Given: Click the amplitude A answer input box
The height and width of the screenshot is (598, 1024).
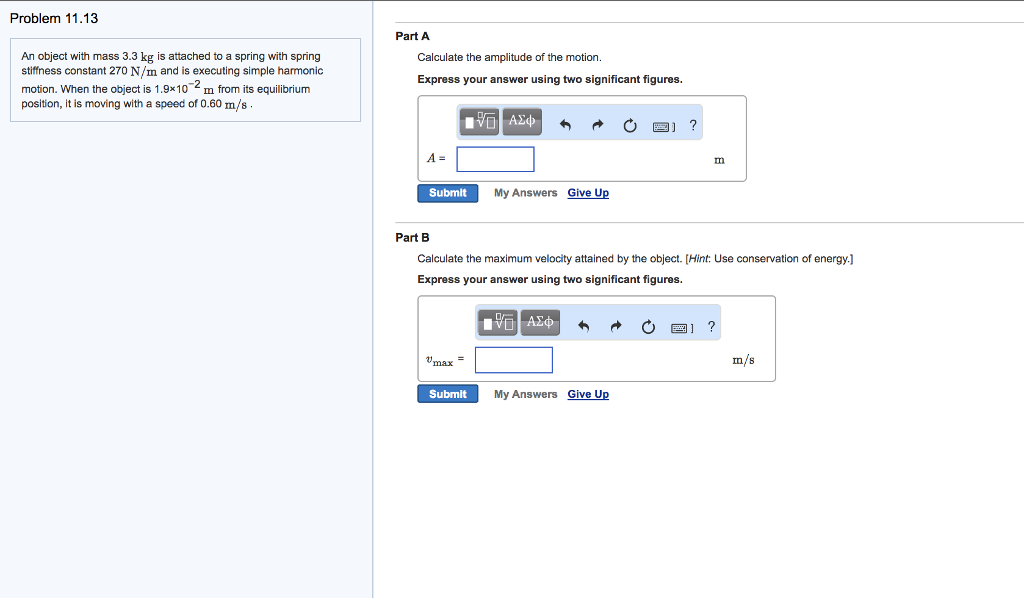Looking at the screenshot, I should click(495, 159).
